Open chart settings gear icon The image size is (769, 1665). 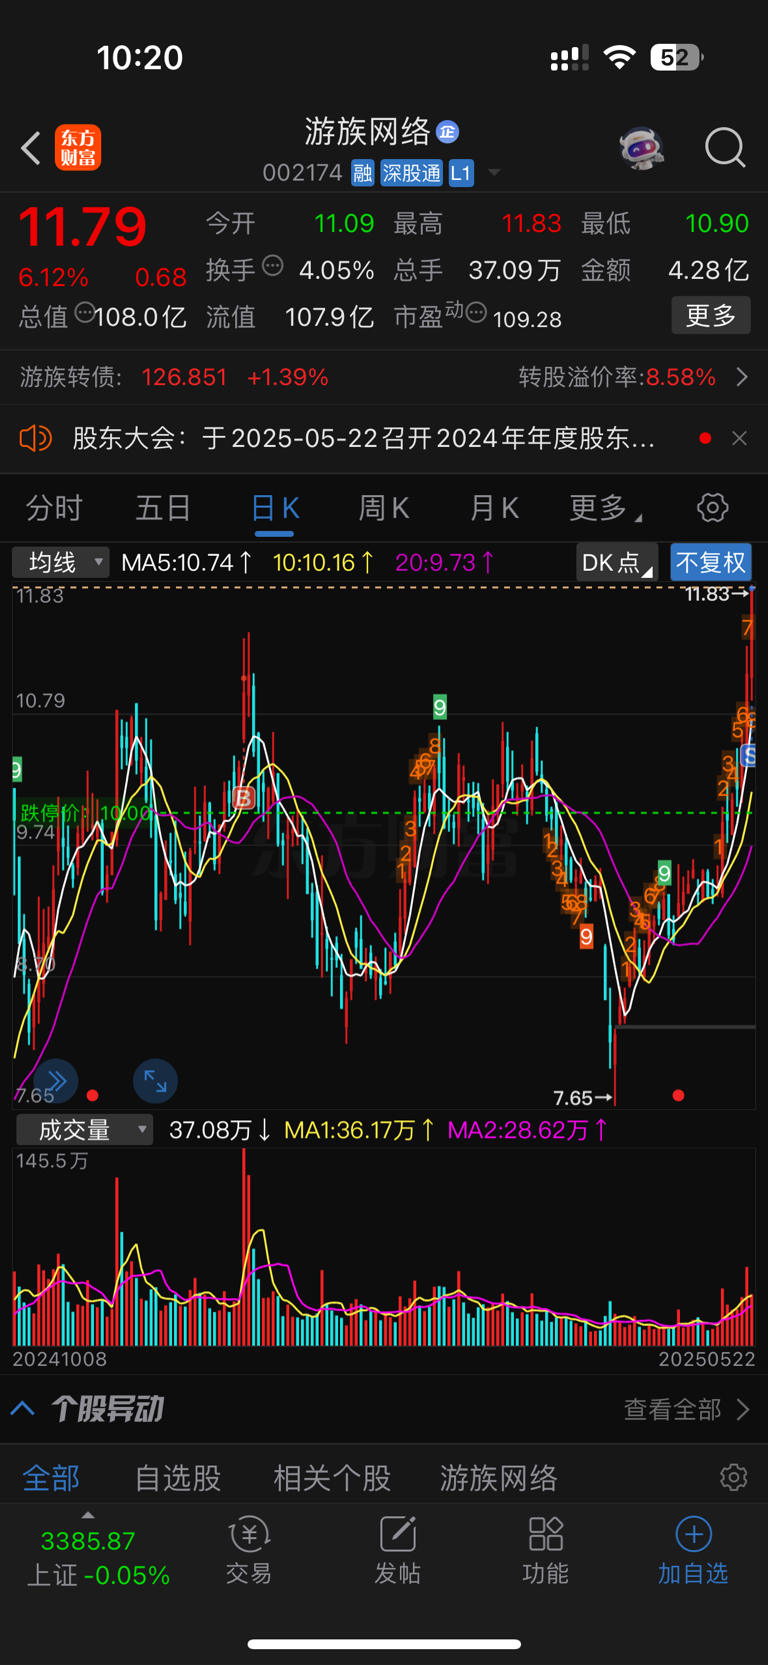point(713,508)
